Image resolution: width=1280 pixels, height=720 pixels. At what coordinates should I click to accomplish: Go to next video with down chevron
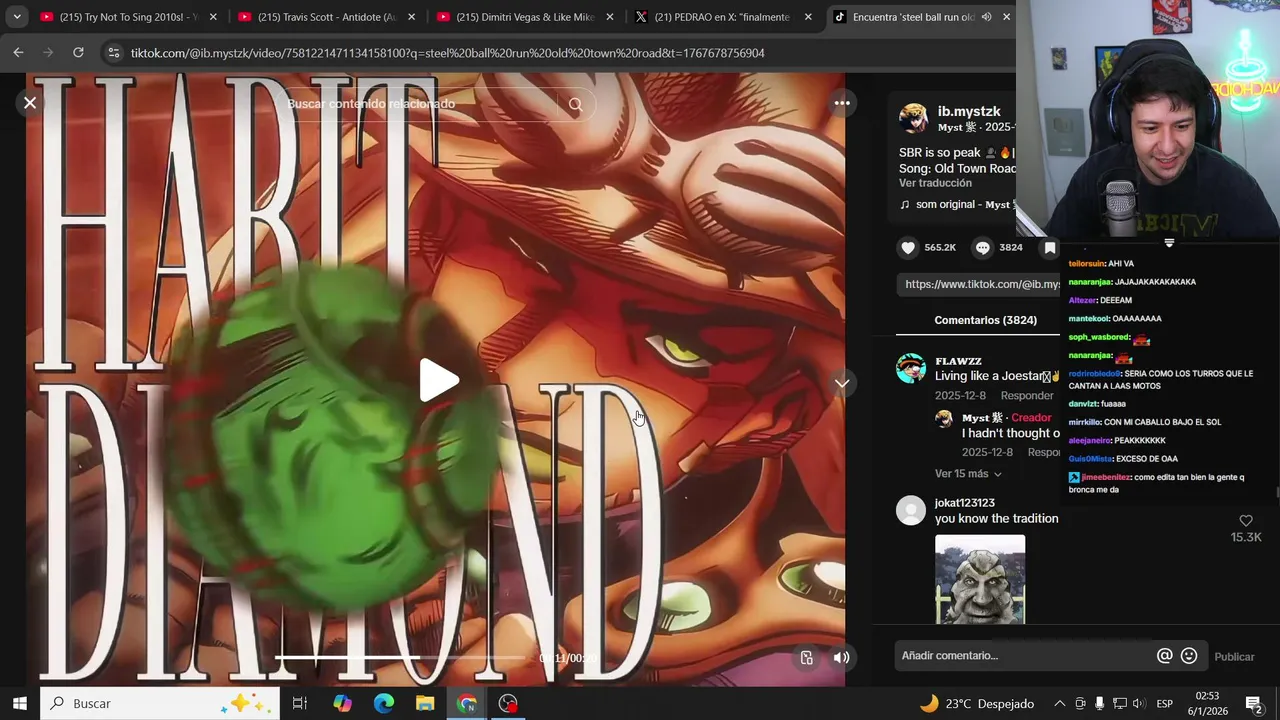pos(842,383)
